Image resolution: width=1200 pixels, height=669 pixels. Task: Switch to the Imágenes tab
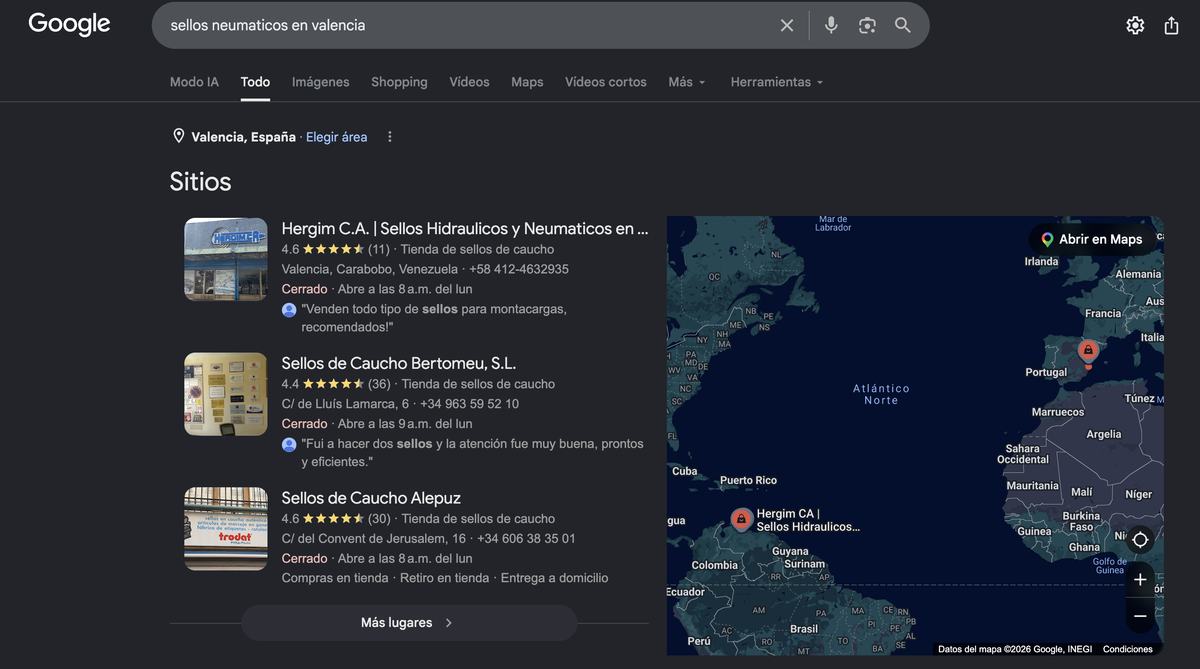[321, 82]
